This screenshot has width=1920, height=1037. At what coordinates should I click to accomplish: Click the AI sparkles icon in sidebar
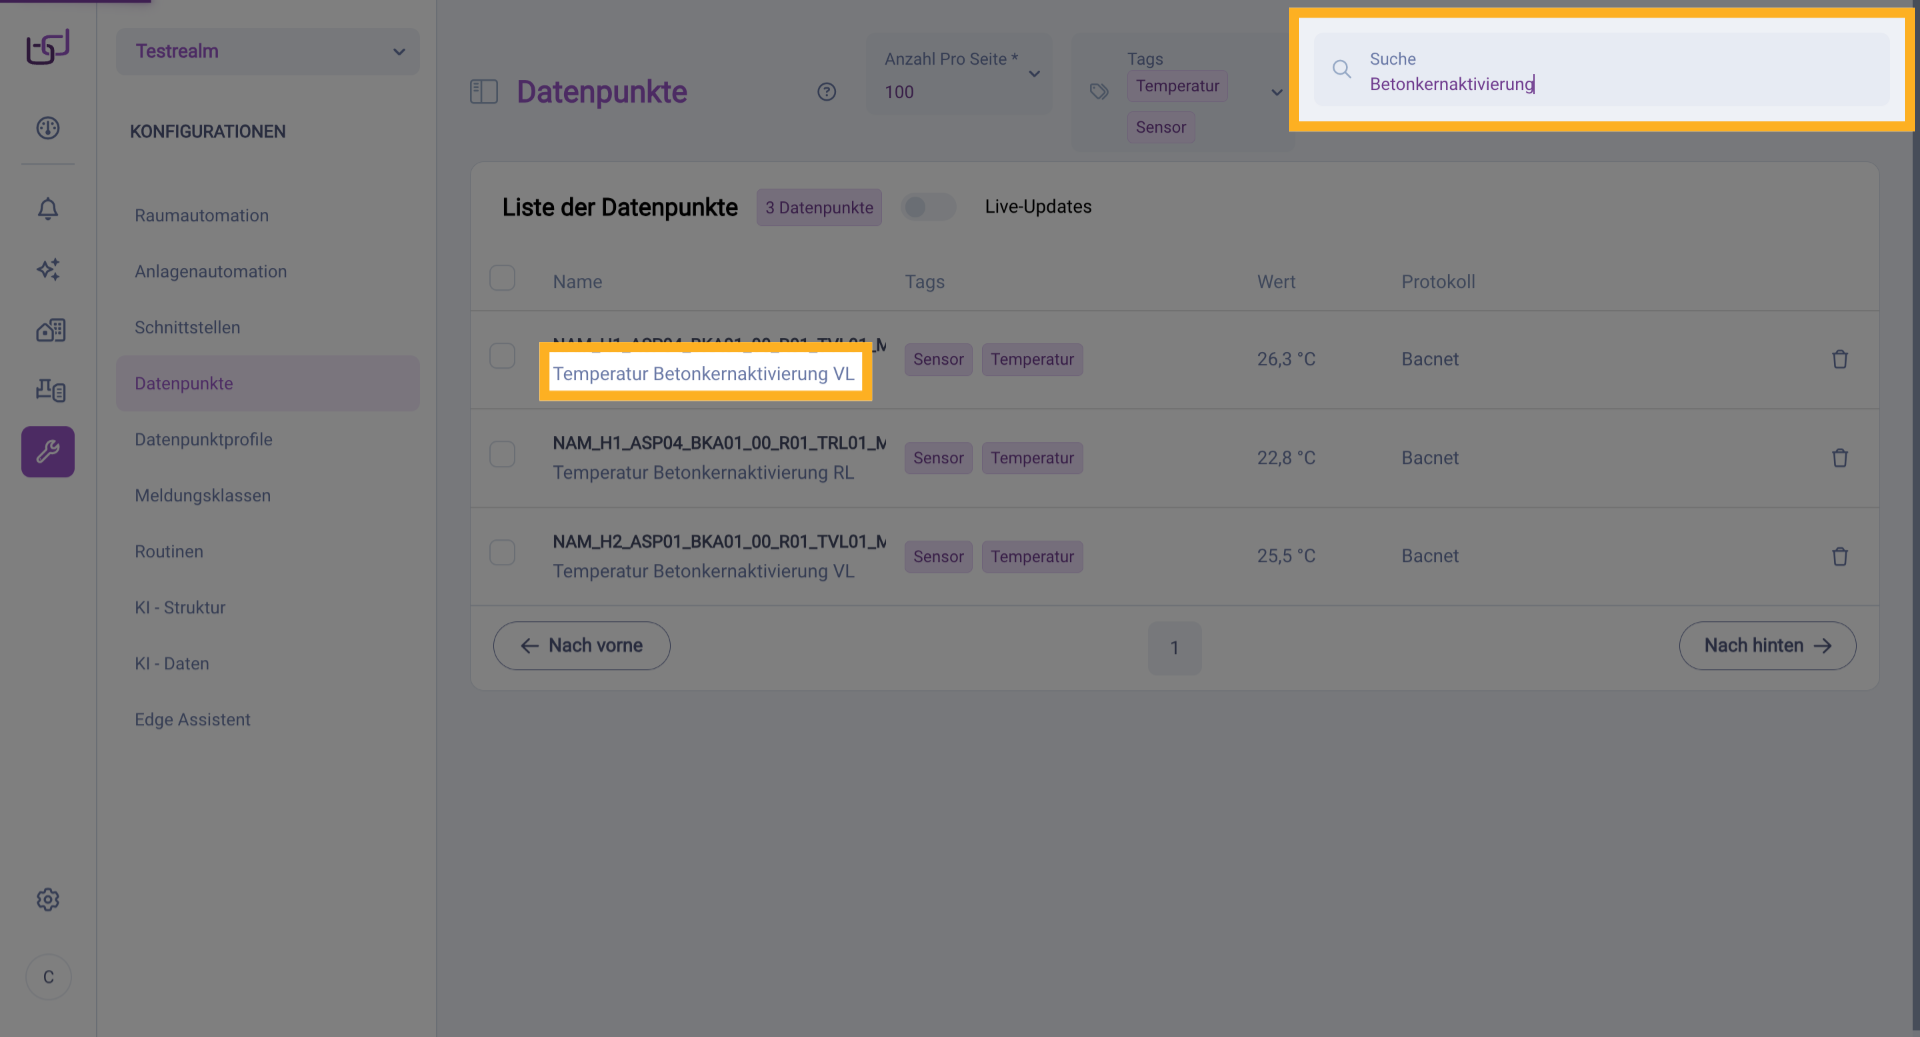click(48, 269)
